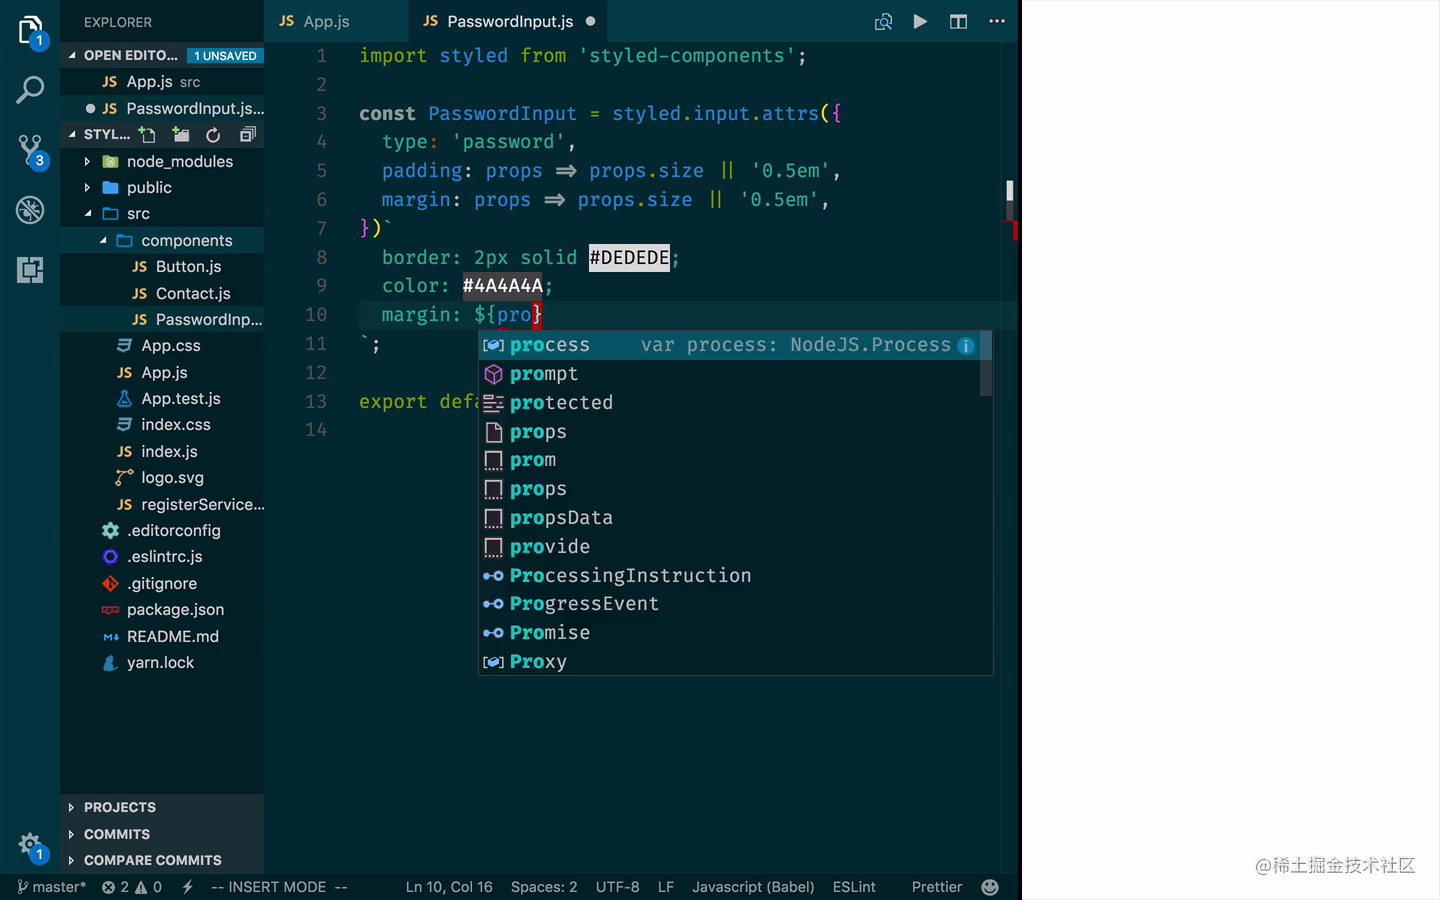
Task: Open the editor More Actions ellipsis
Action: pos(997,21)
